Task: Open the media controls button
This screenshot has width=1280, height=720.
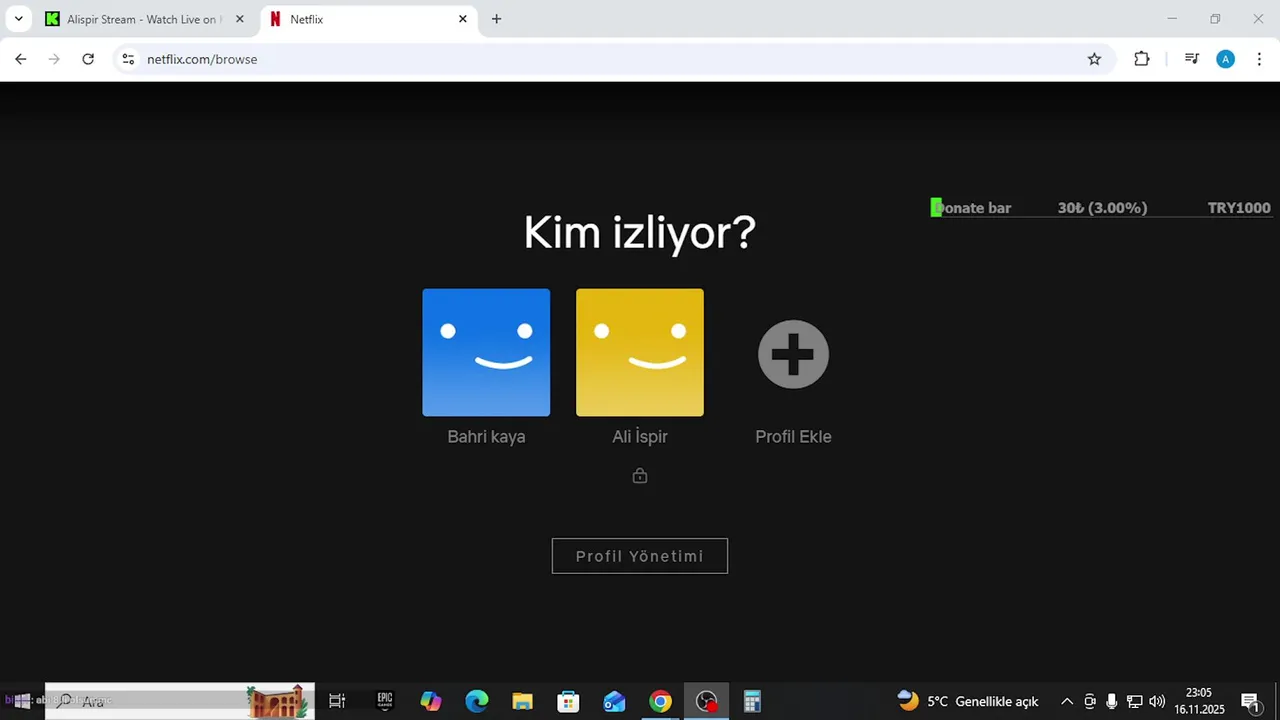Action: [1192, 59]
